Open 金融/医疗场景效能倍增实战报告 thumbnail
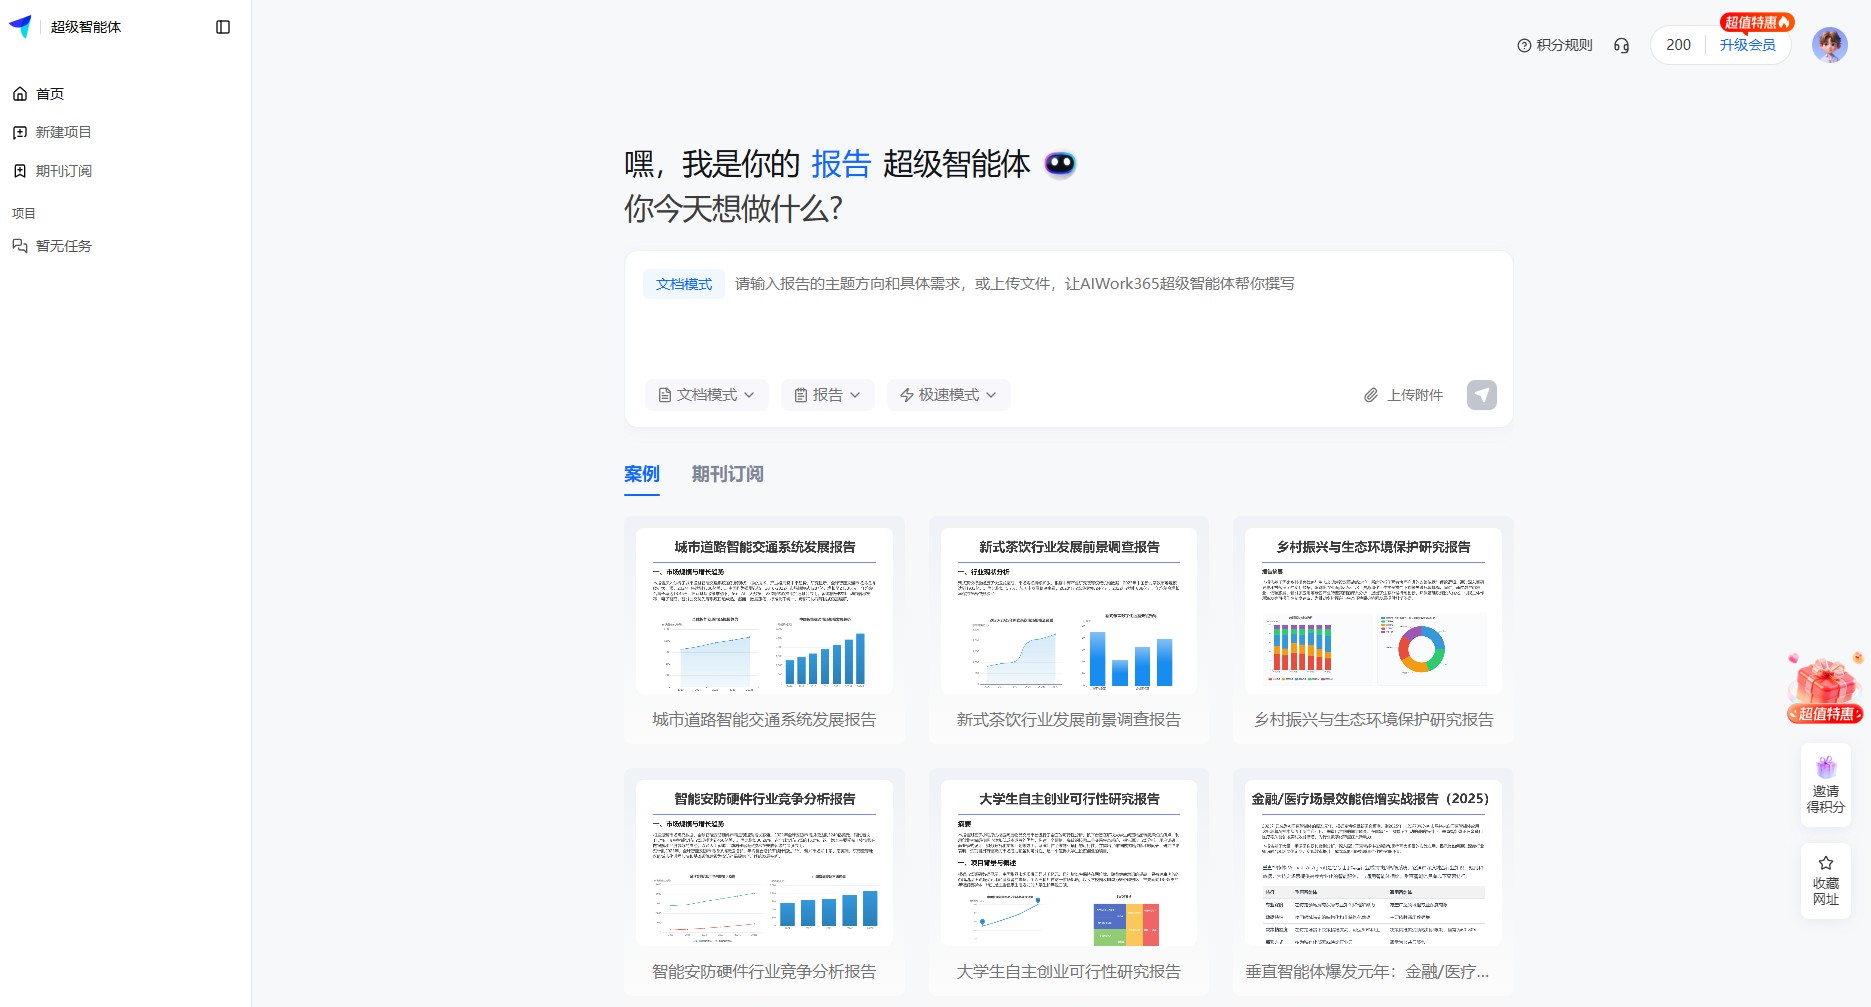 1373,863
